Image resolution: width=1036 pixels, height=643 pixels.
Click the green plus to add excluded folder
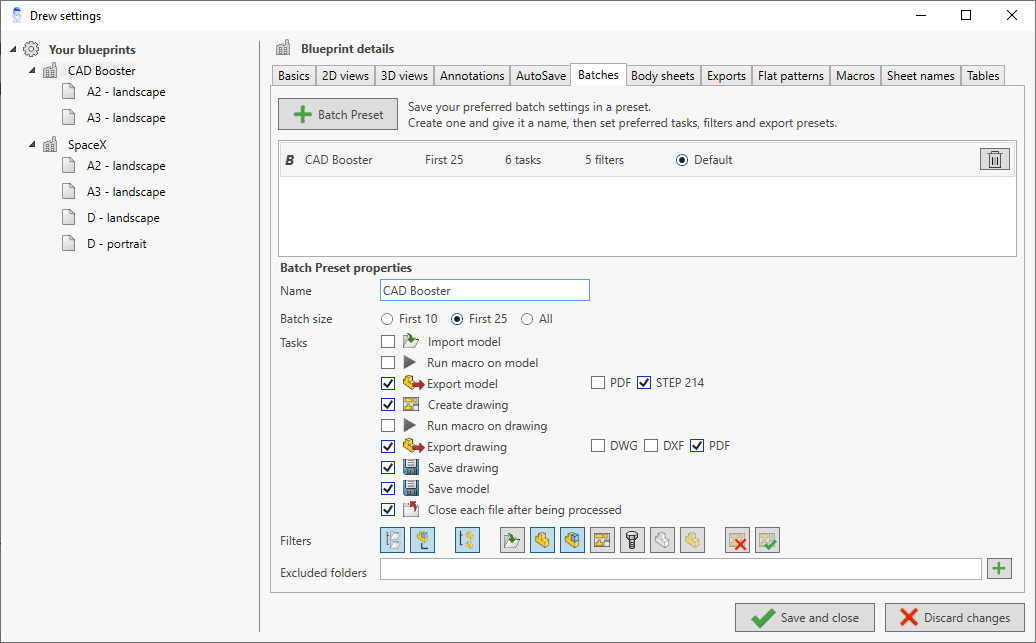[x=999, y=569]
